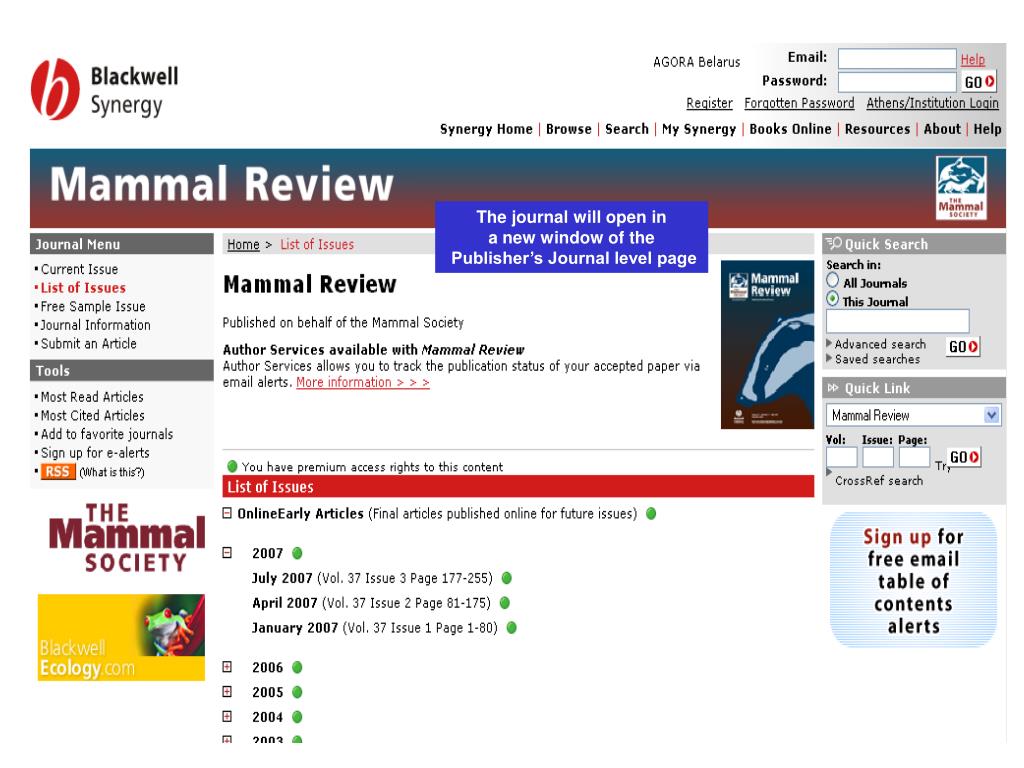The height and width of the screenshot is (768, 1024).
Task: Click the orange RSS feed icon
Action: (x=57, y=472)
